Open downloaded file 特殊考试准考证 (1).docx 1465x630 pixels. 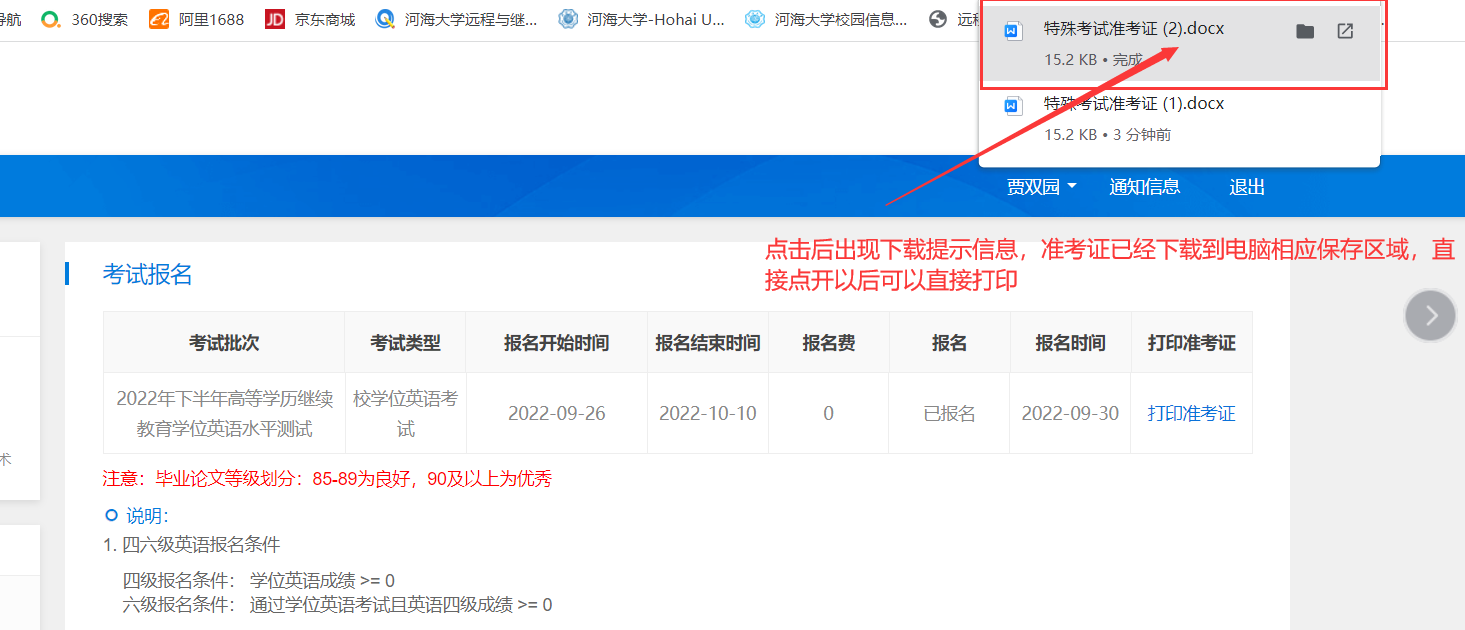[1133, 104]
